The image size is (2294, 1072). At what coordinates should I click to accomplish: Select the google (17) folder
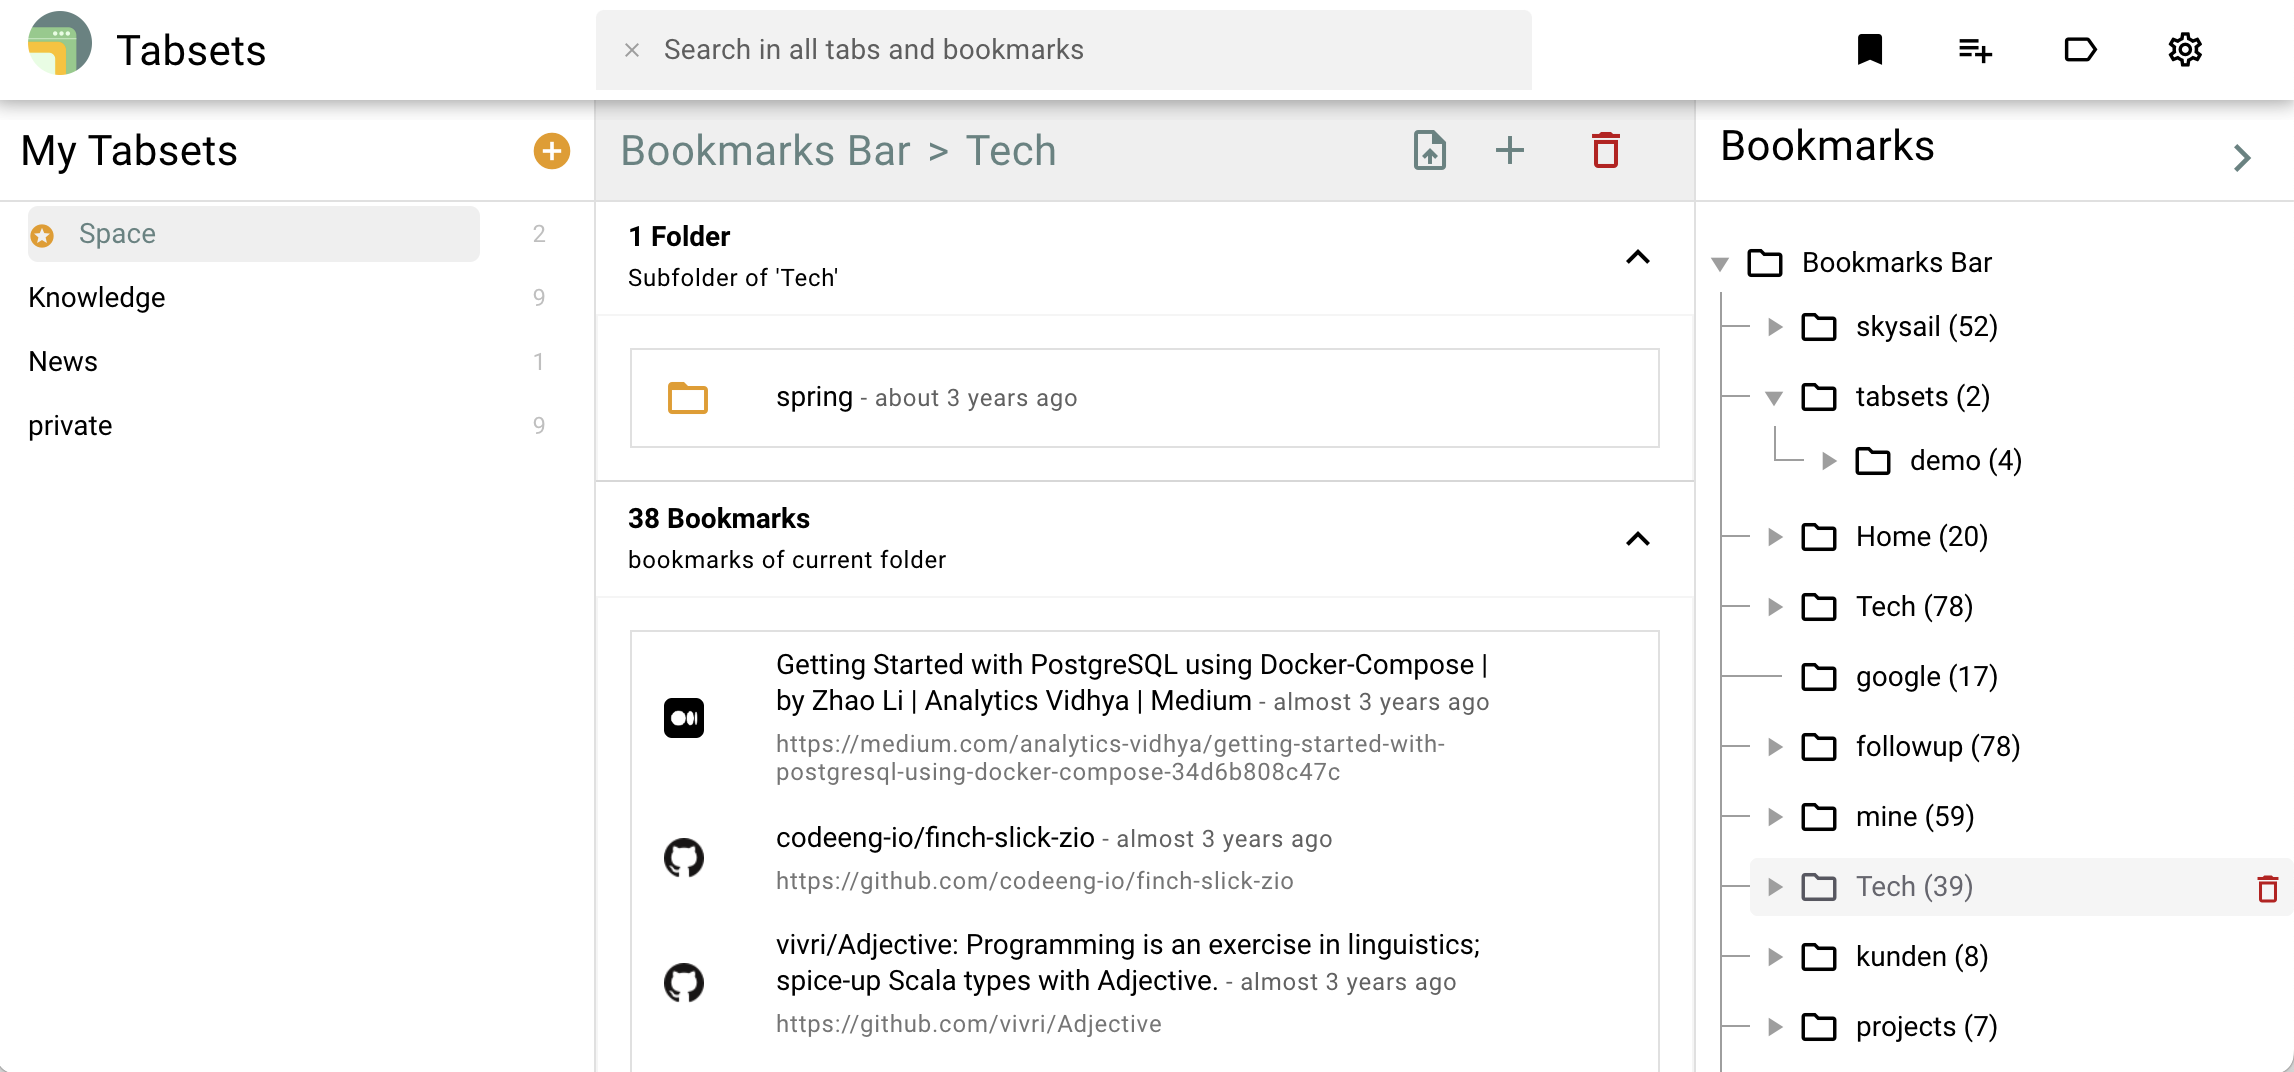1926,677
